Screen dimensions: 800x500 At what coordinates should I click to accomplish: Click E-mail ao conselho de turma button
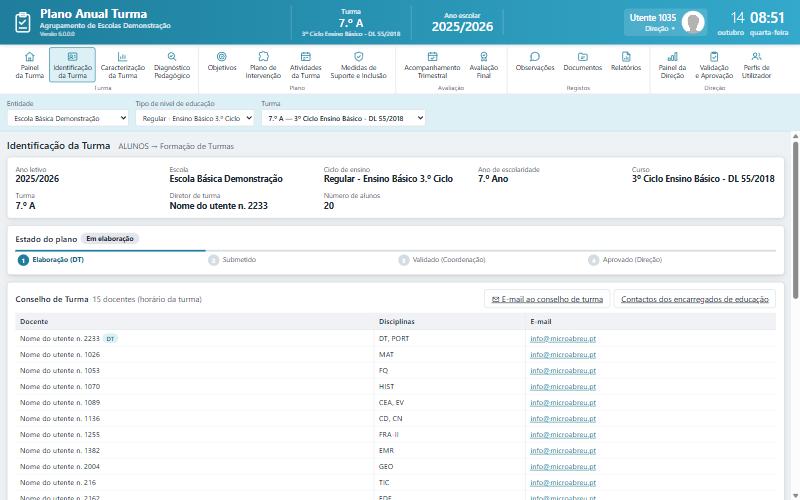click(x=547, y=299)
